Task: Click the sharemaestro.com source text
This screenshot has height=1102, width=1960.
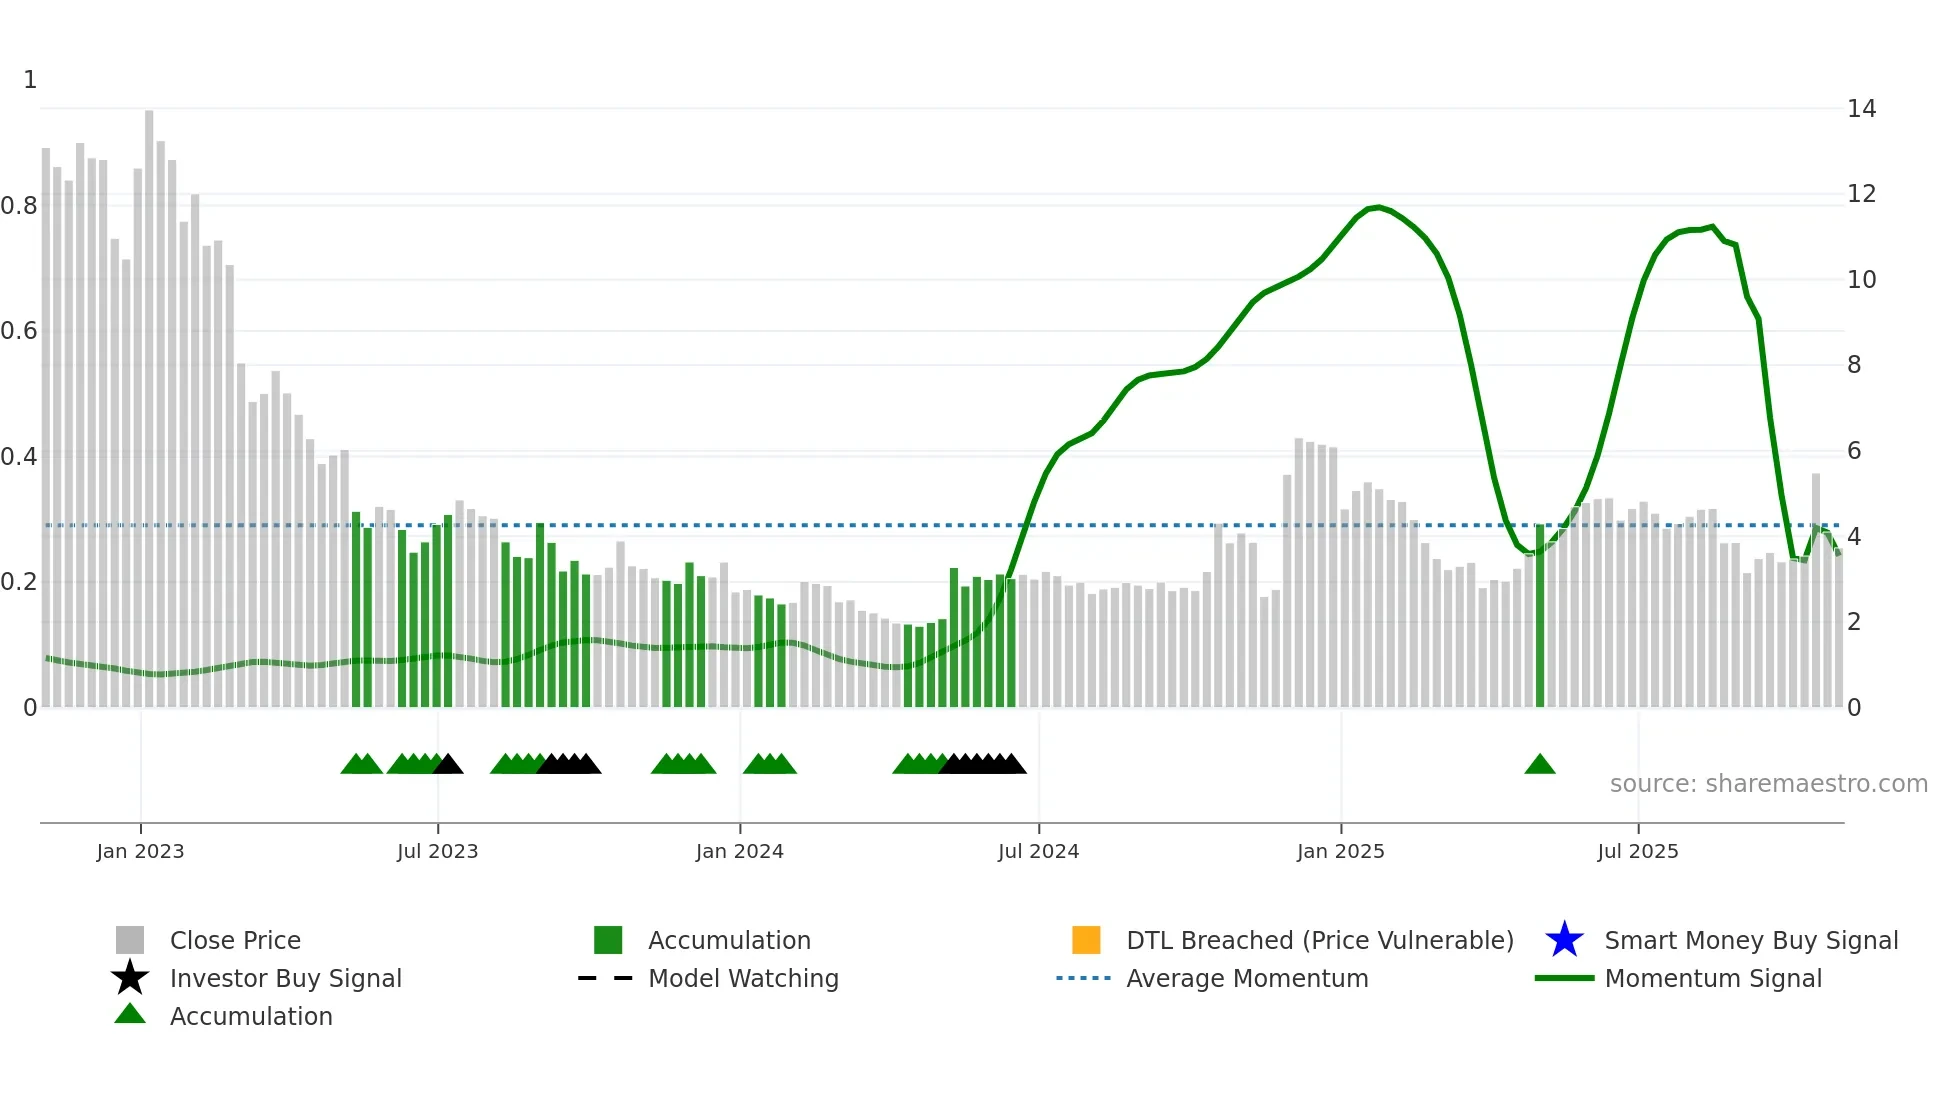Action: pos(1768,783)
